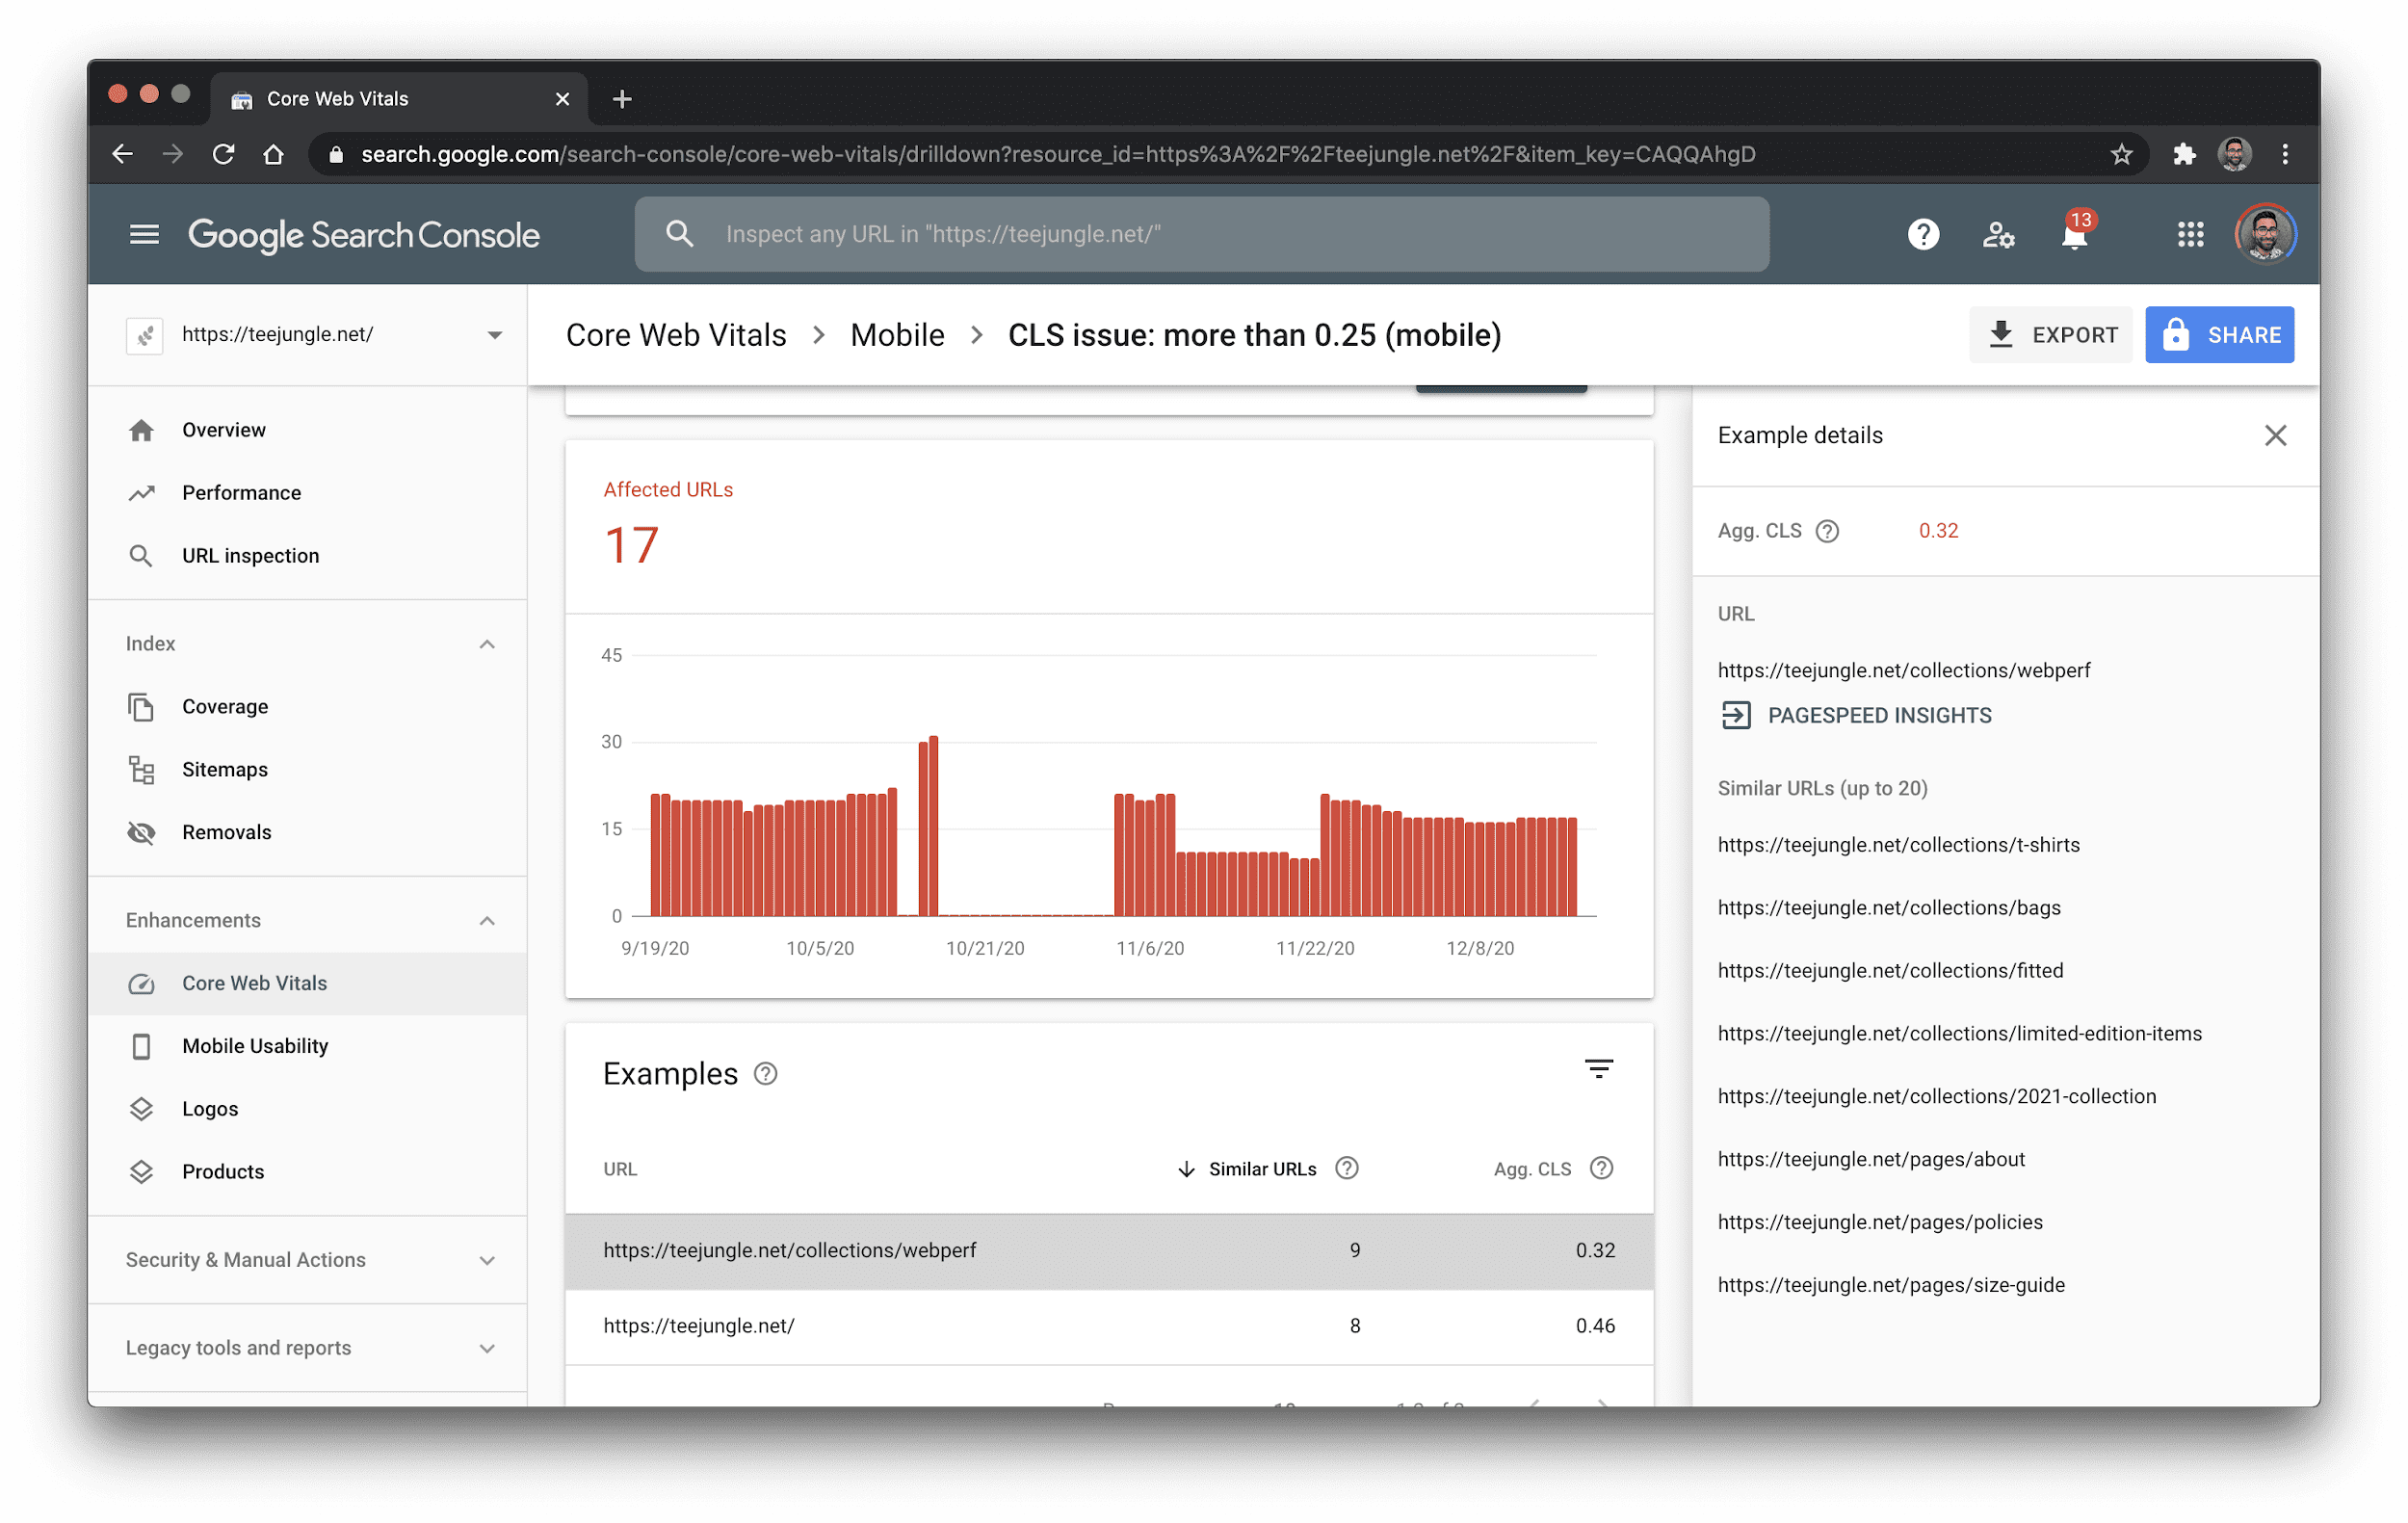Viewport: 2408px width, 1523px height.
Task: Click the Agg. CLS value 0.32 in example details
Action: click(1936, 528)
